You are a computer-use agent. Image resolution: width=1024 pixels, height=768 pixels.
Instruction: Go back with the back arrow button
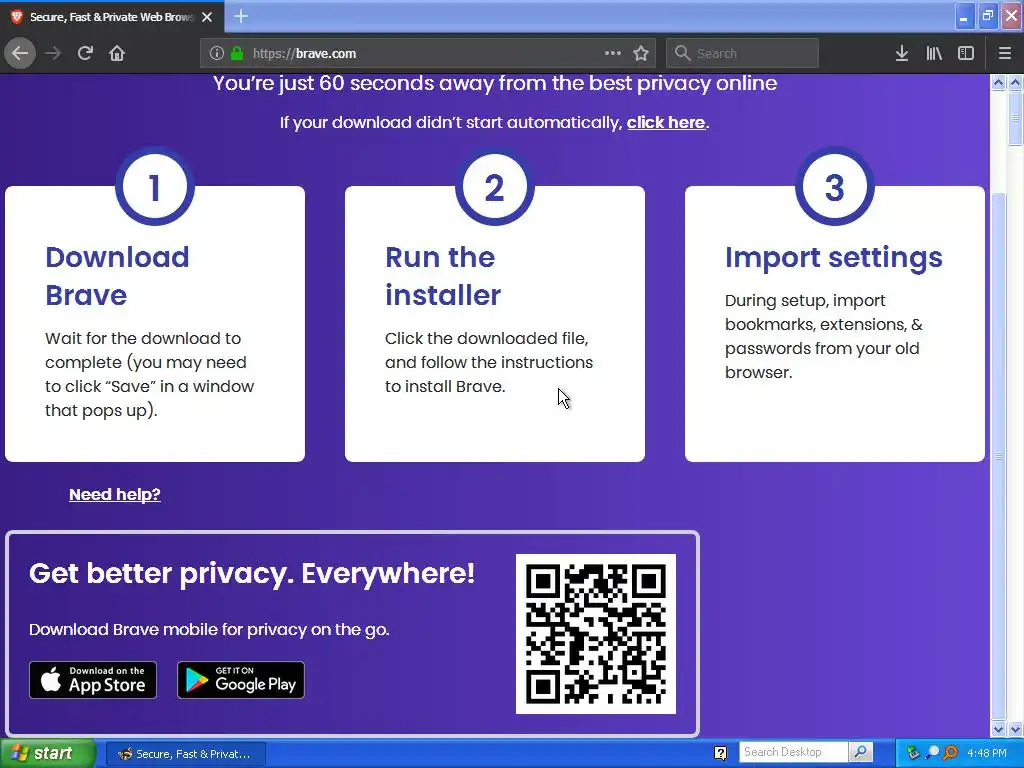point(20,53)
